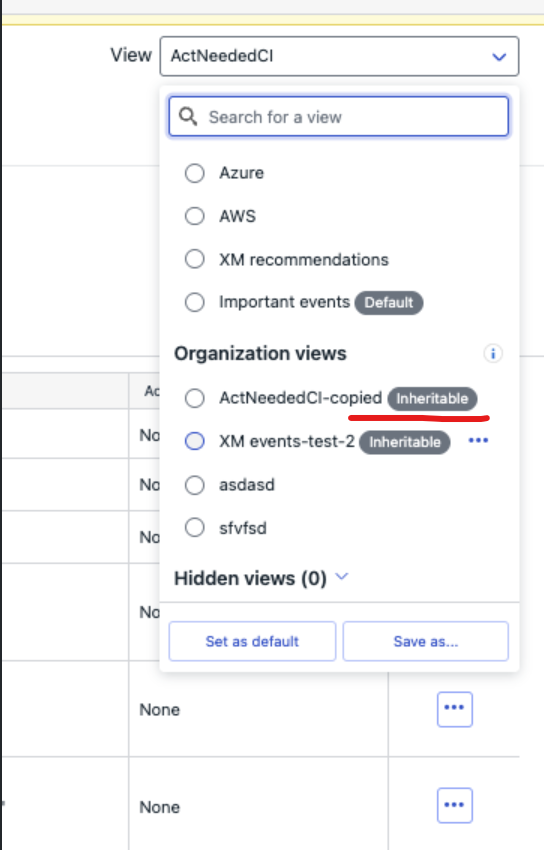
Task: Click the Organization views info icon
Action: tap(493, 354)
